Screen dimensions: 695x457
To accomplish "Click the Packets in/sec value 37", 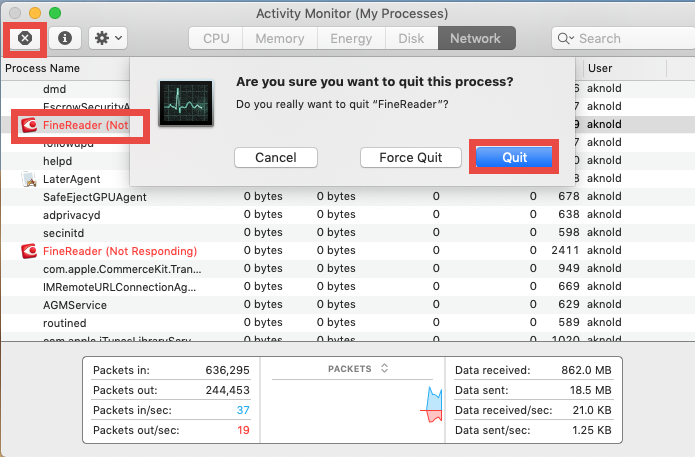I will pos(243,410).
